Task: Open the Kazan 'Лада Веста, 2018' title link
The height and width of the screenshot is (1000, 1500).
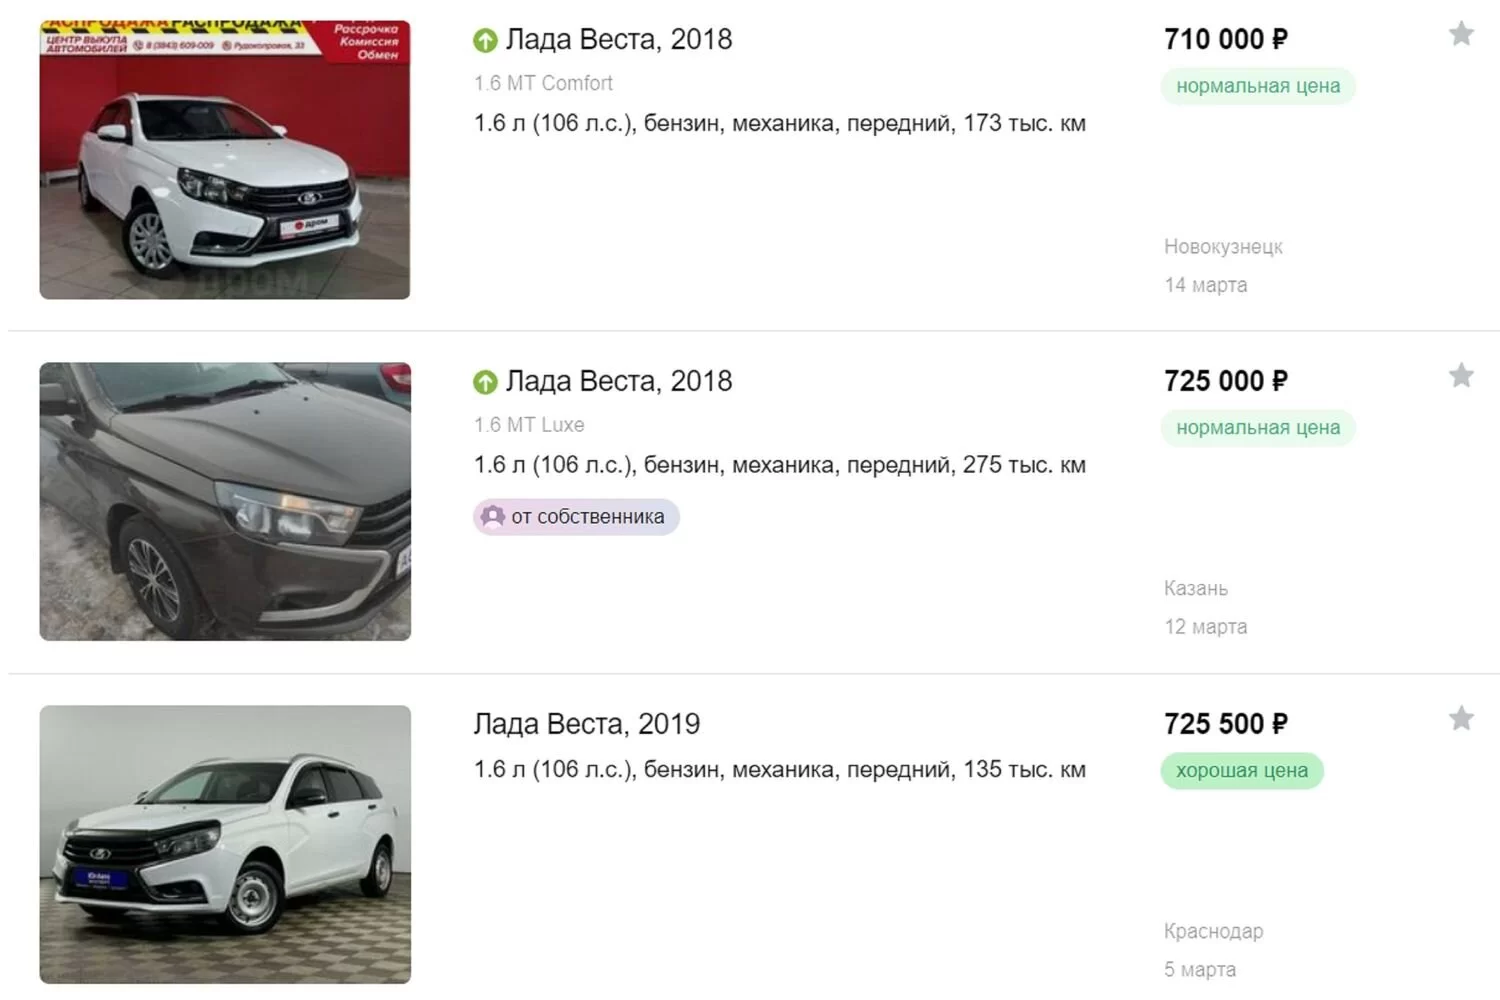Action: coord(618,381)
